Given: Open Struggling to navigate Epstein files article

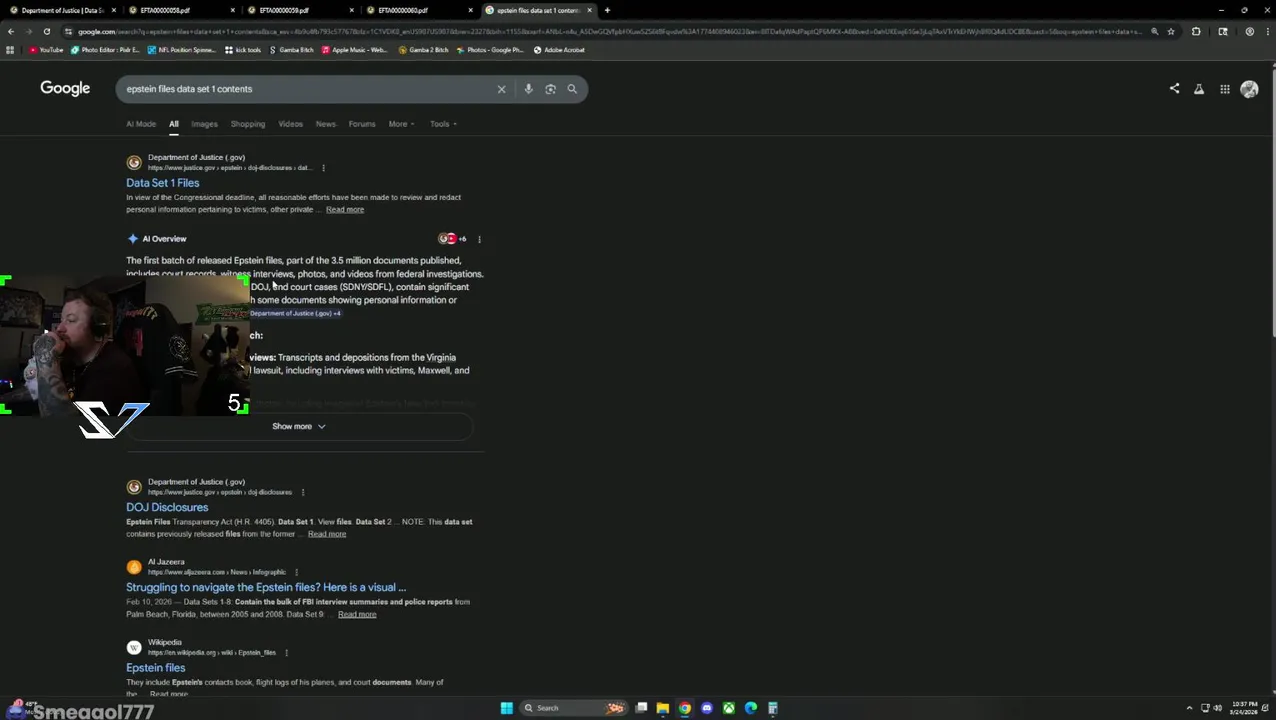Looking at the screenshot, I should [266, 587].
